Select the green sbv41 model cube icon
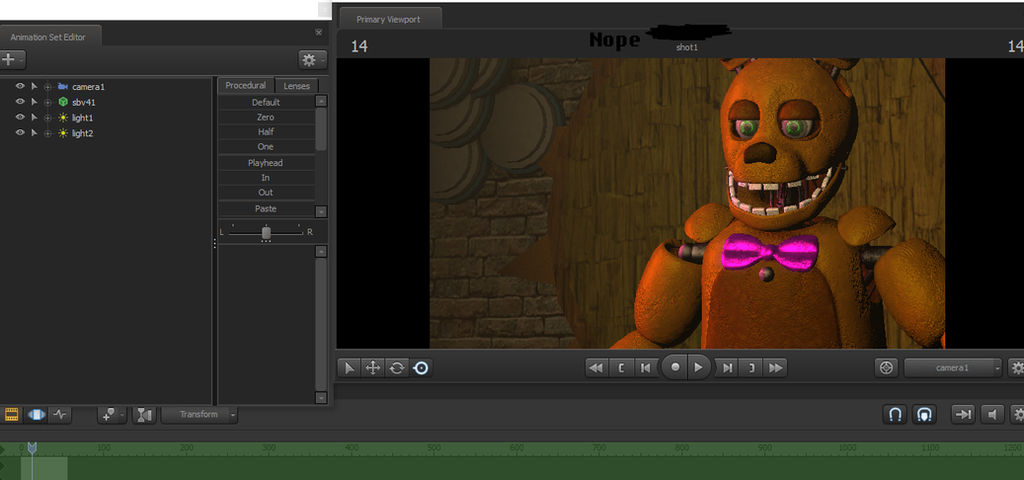This screenshot has height=480, width=1024. [x=63, y=102]
